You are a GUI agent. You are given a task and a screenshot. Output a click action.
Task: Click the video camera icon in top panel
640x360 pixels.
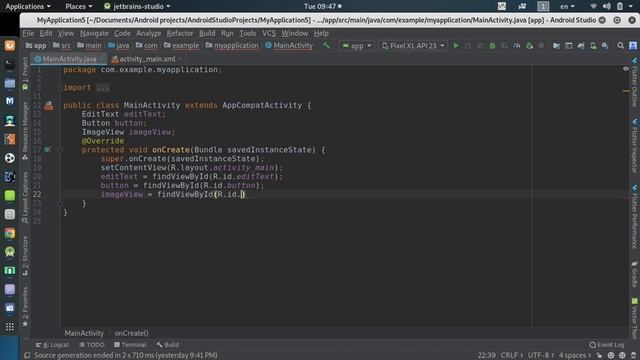tap(522, 6)
